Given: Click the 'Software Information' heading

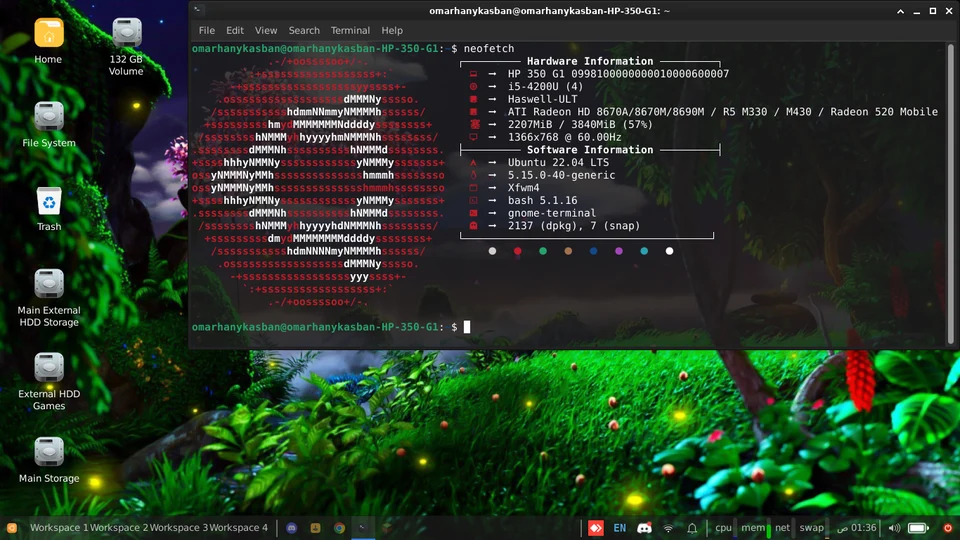Looking at the screenshot, I should (590, 149).
